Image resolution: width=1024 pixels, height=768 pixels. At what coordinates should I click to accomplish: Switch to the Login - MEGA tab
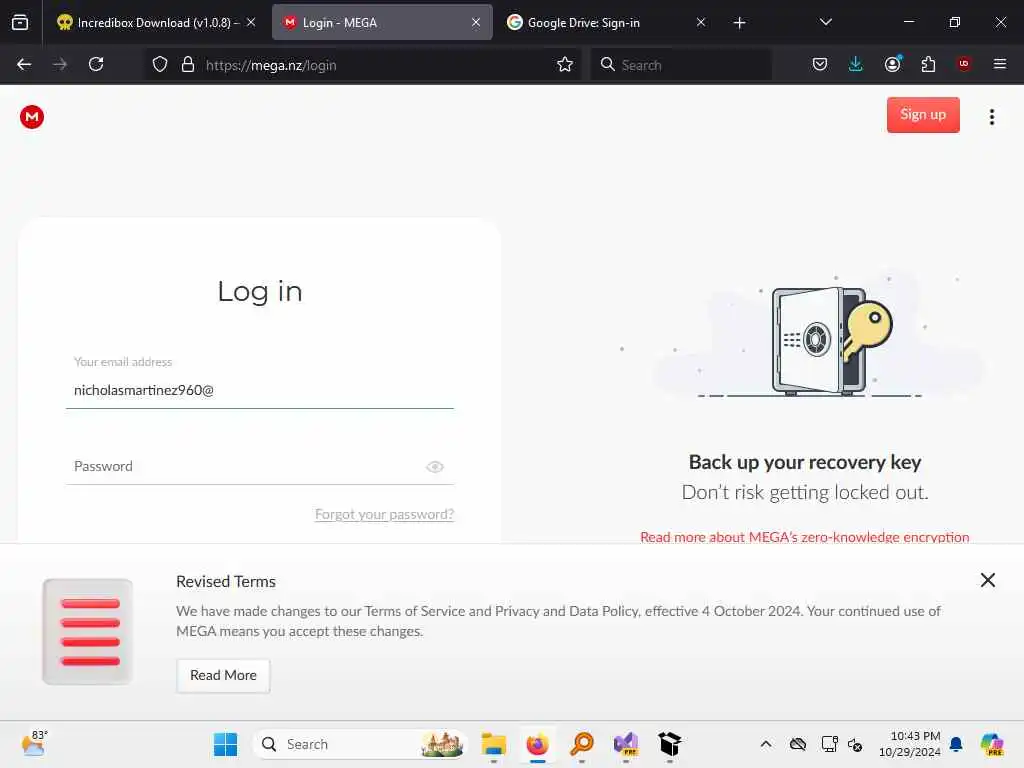click(382, 22)
